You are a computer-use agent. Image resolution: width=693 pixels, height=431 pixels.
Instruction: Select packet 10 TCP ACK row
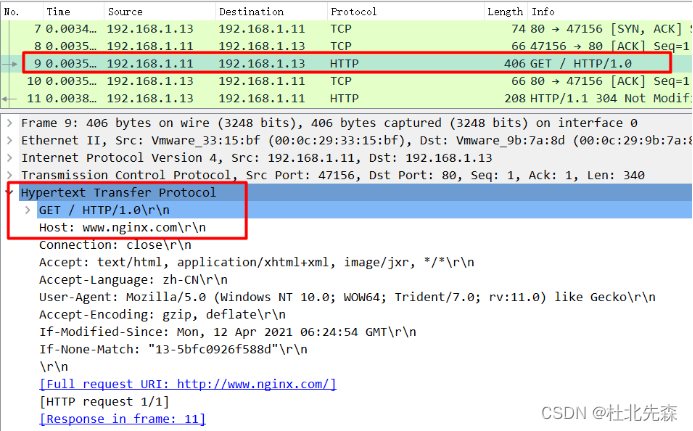346,81
